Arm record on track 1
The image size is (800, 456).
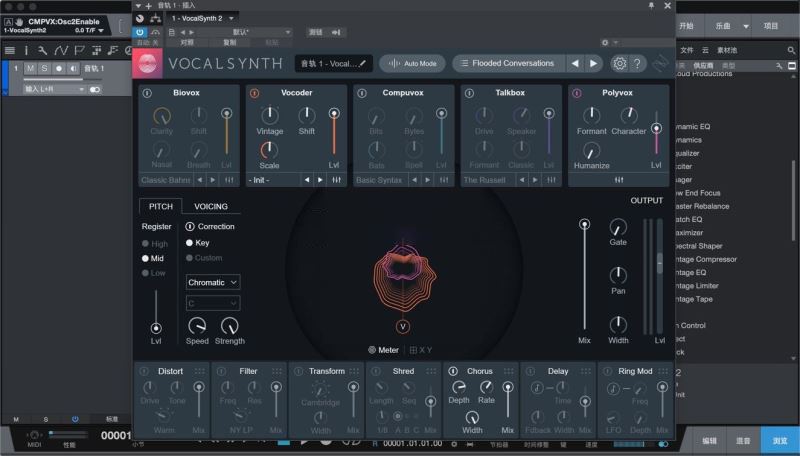[59, 68]
